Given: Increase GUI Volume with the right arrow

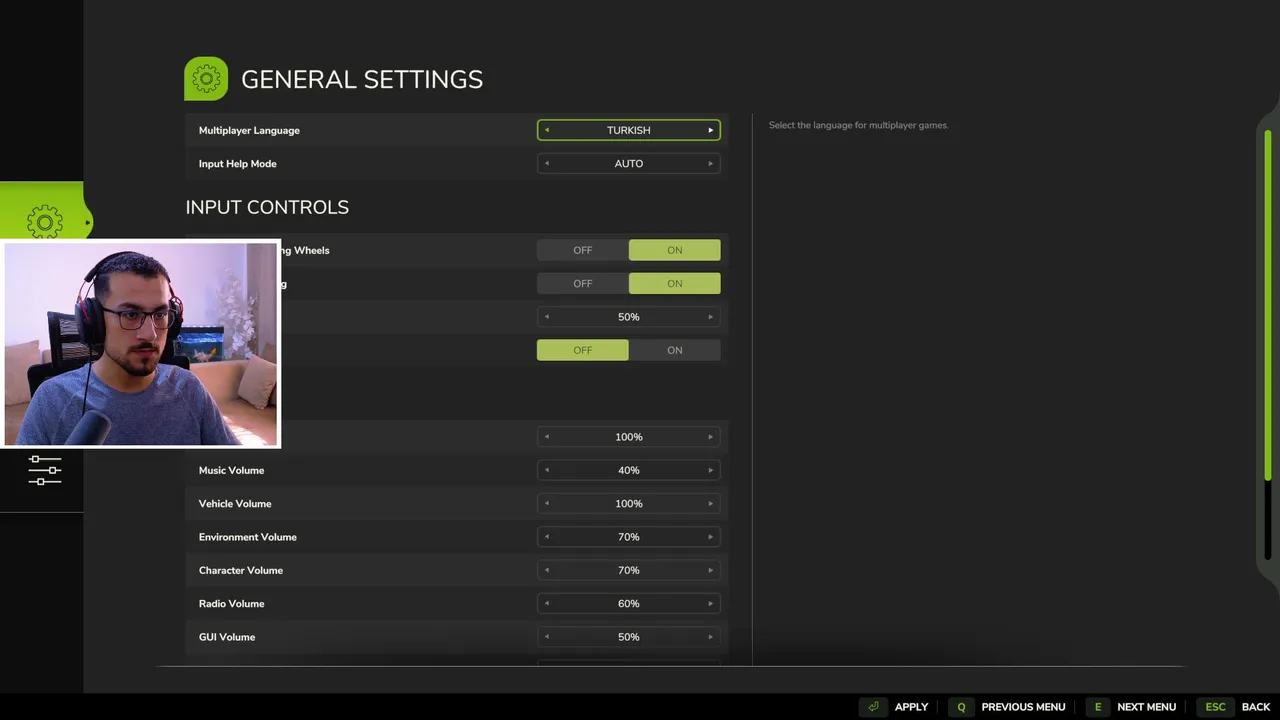Looking at the screenshot, I should tap(711, 637).
